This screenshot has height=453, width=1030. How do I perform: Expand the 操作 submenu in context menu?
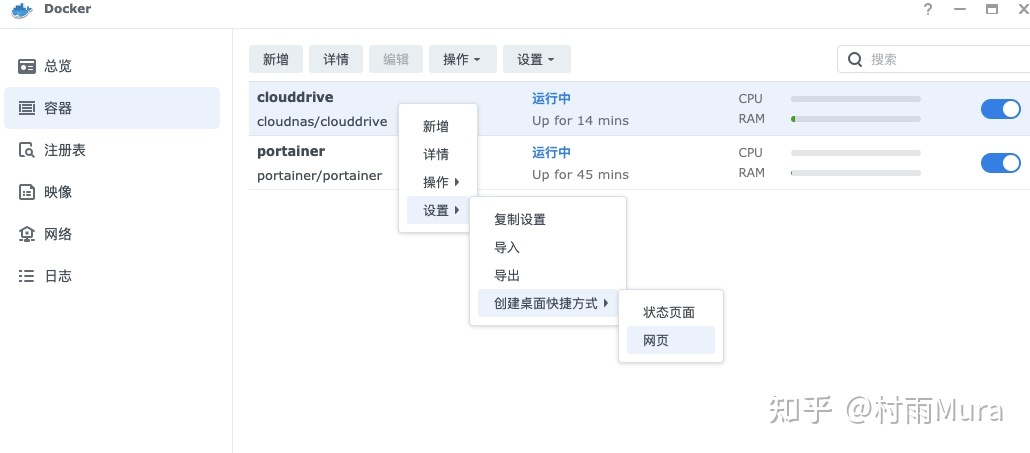pyautogui.click(x=441, y=182)
